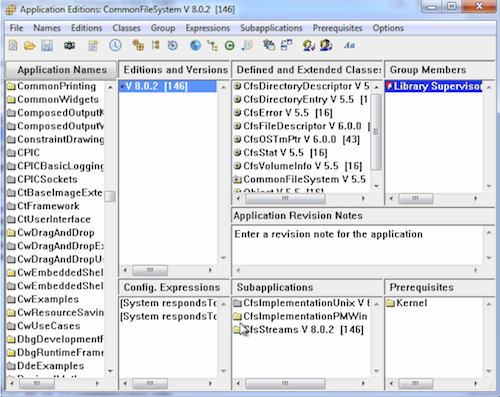This screenshot has width=500, height=397.
Task: Click the orange hierarchy toolbar icon
Action: click(x=156, y=45)
